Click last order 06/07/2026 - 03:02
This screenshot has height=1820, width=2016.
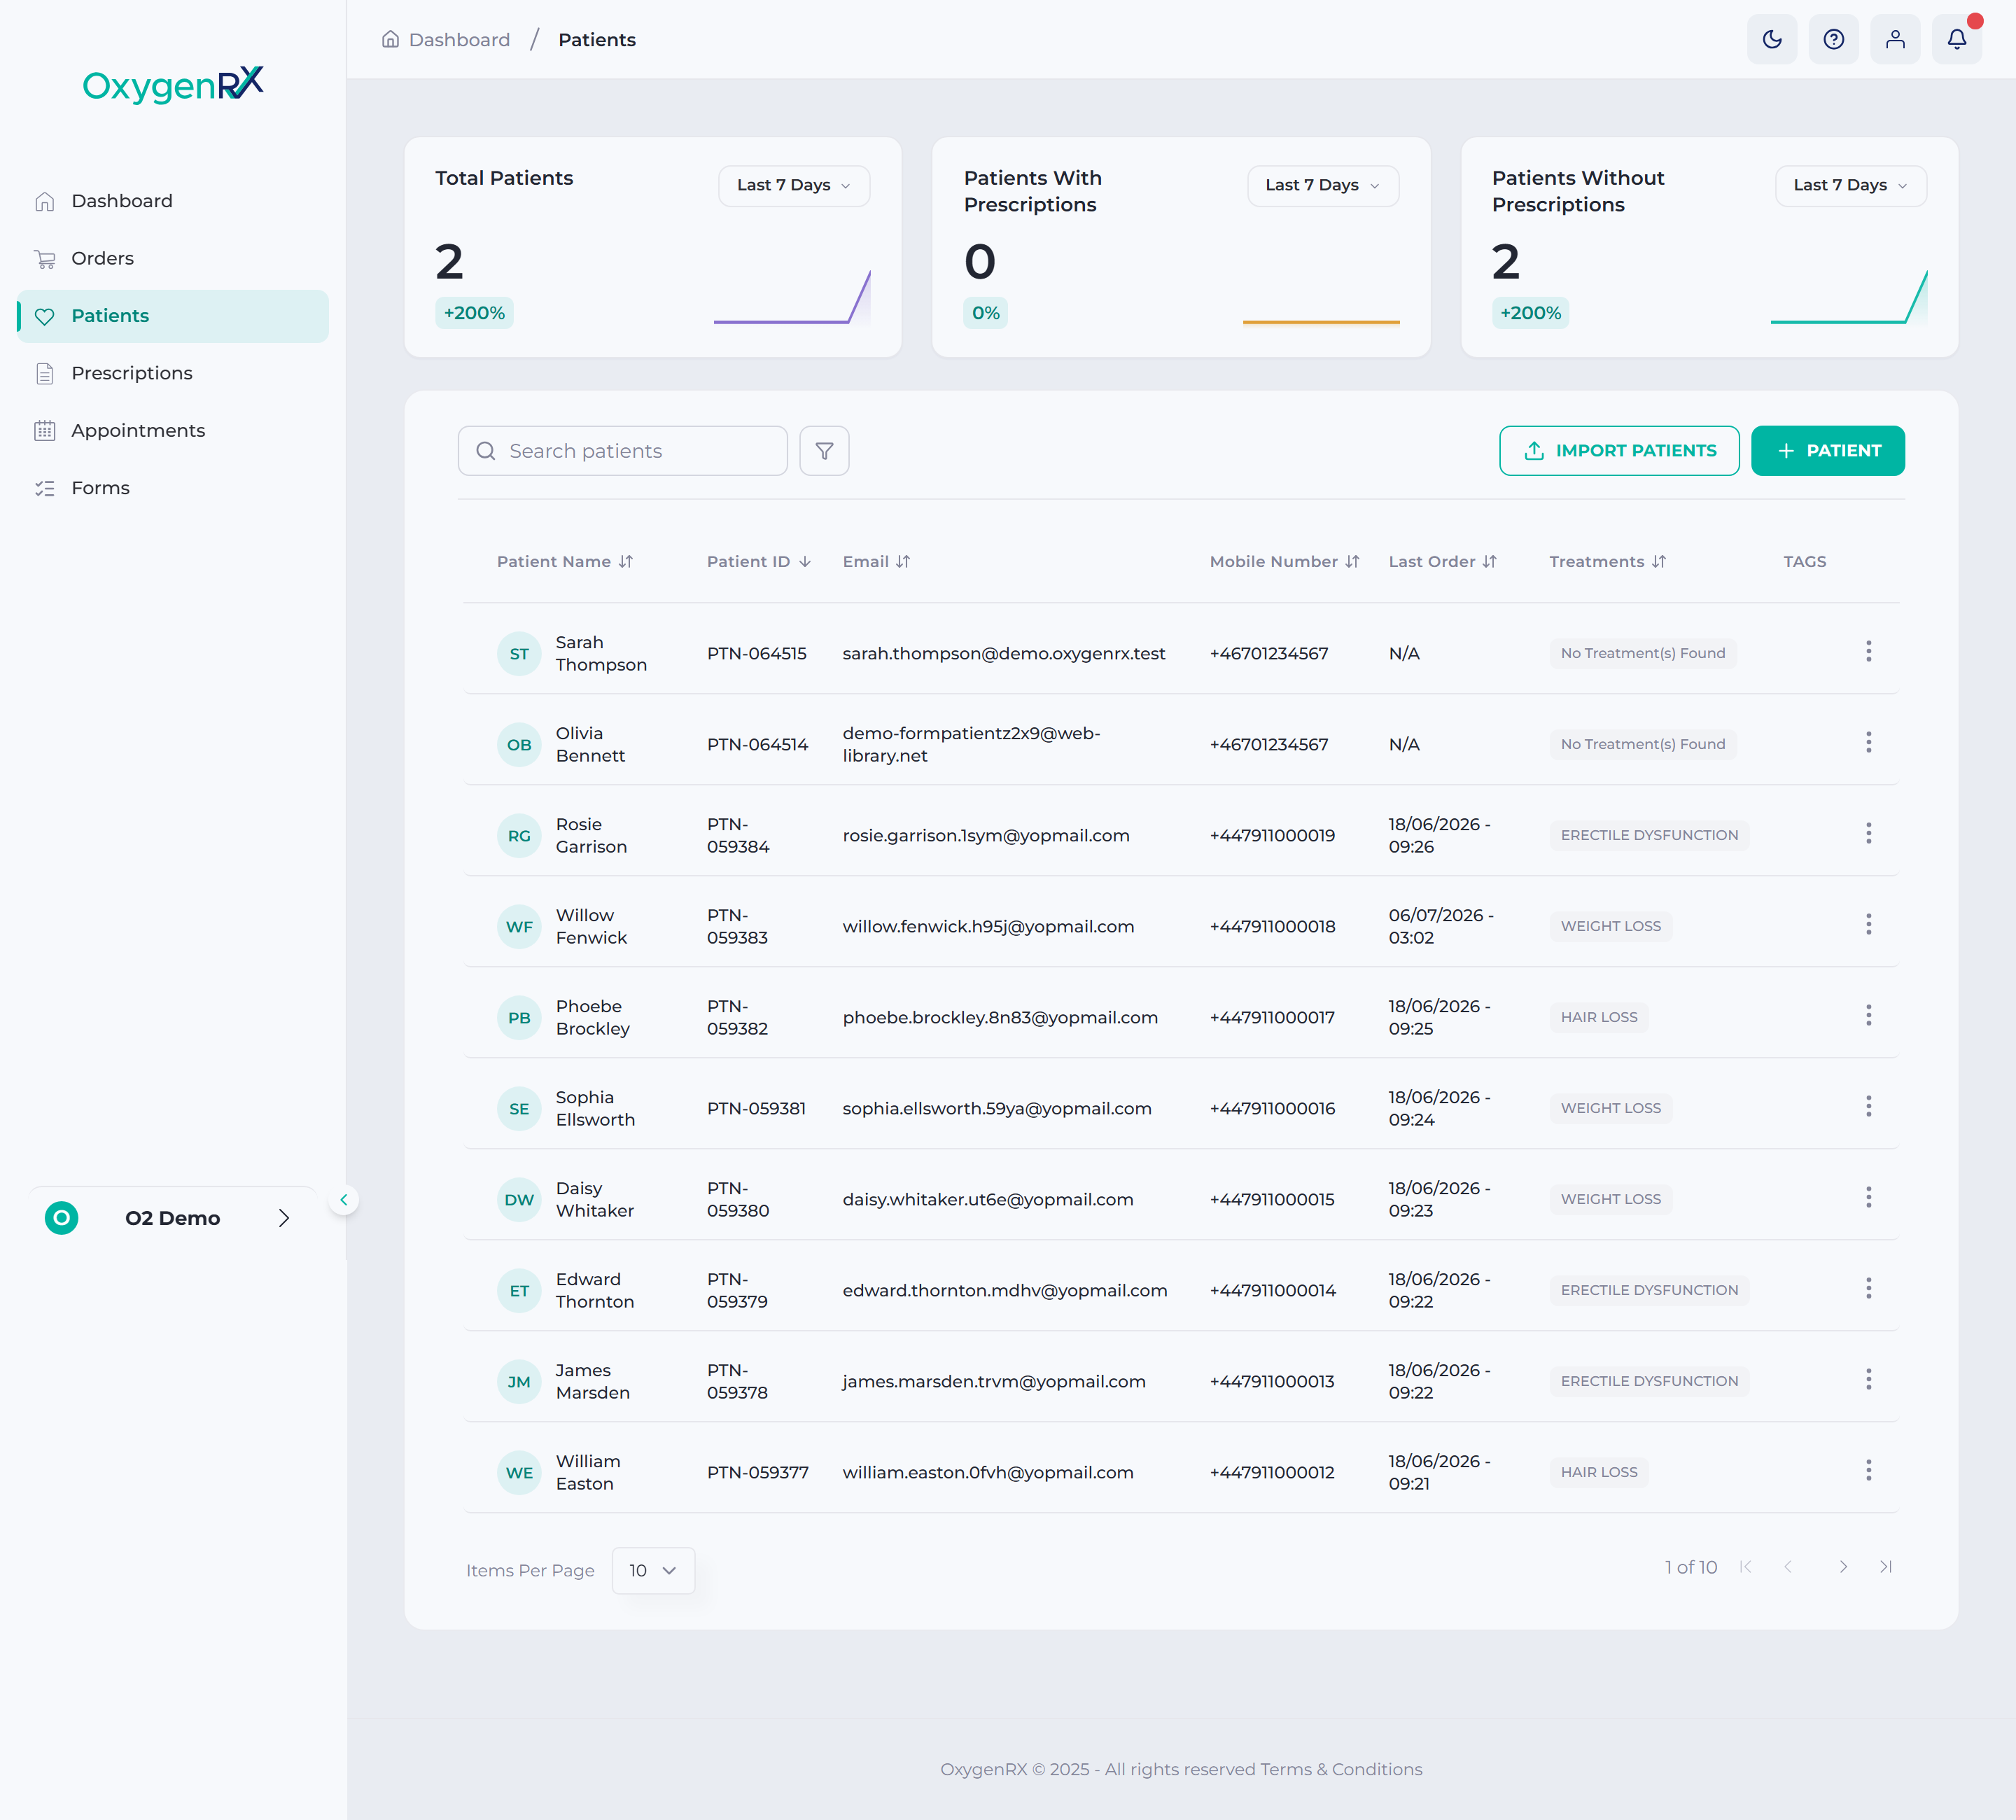(x=1441, y=926)
